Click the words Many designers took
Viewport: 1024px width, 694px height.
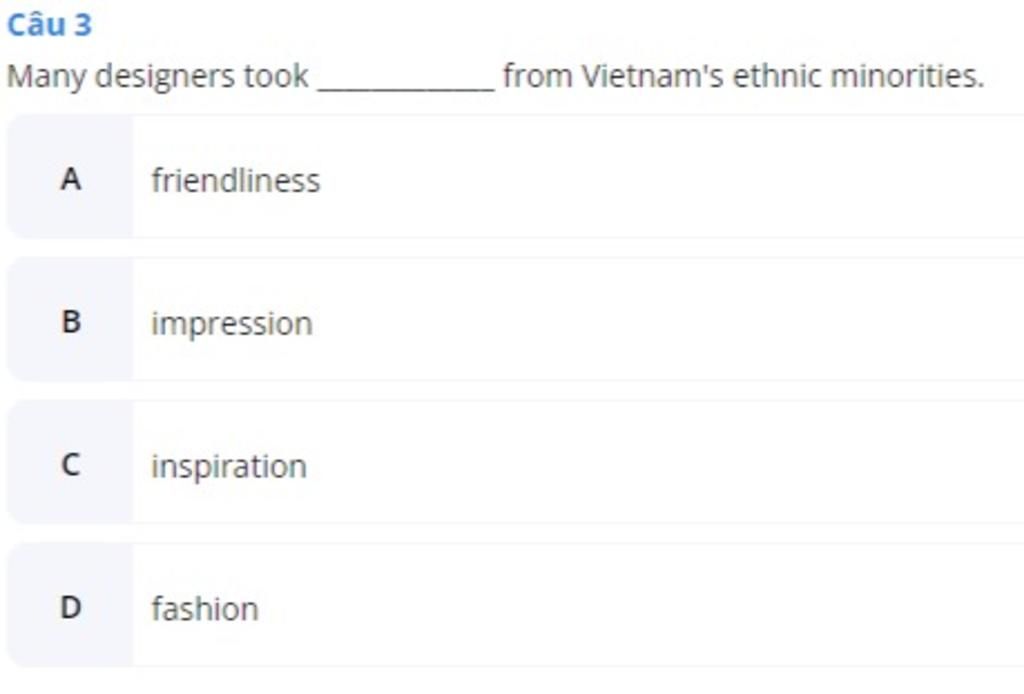click(157, 76)
